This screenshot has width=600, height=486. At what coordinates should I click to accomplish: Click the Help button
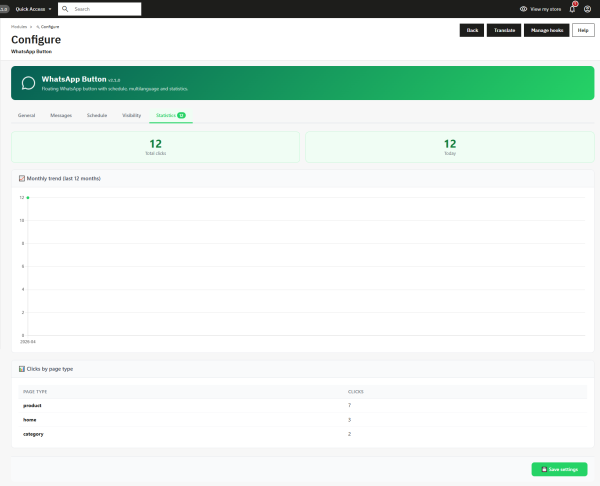pos(583,30)
